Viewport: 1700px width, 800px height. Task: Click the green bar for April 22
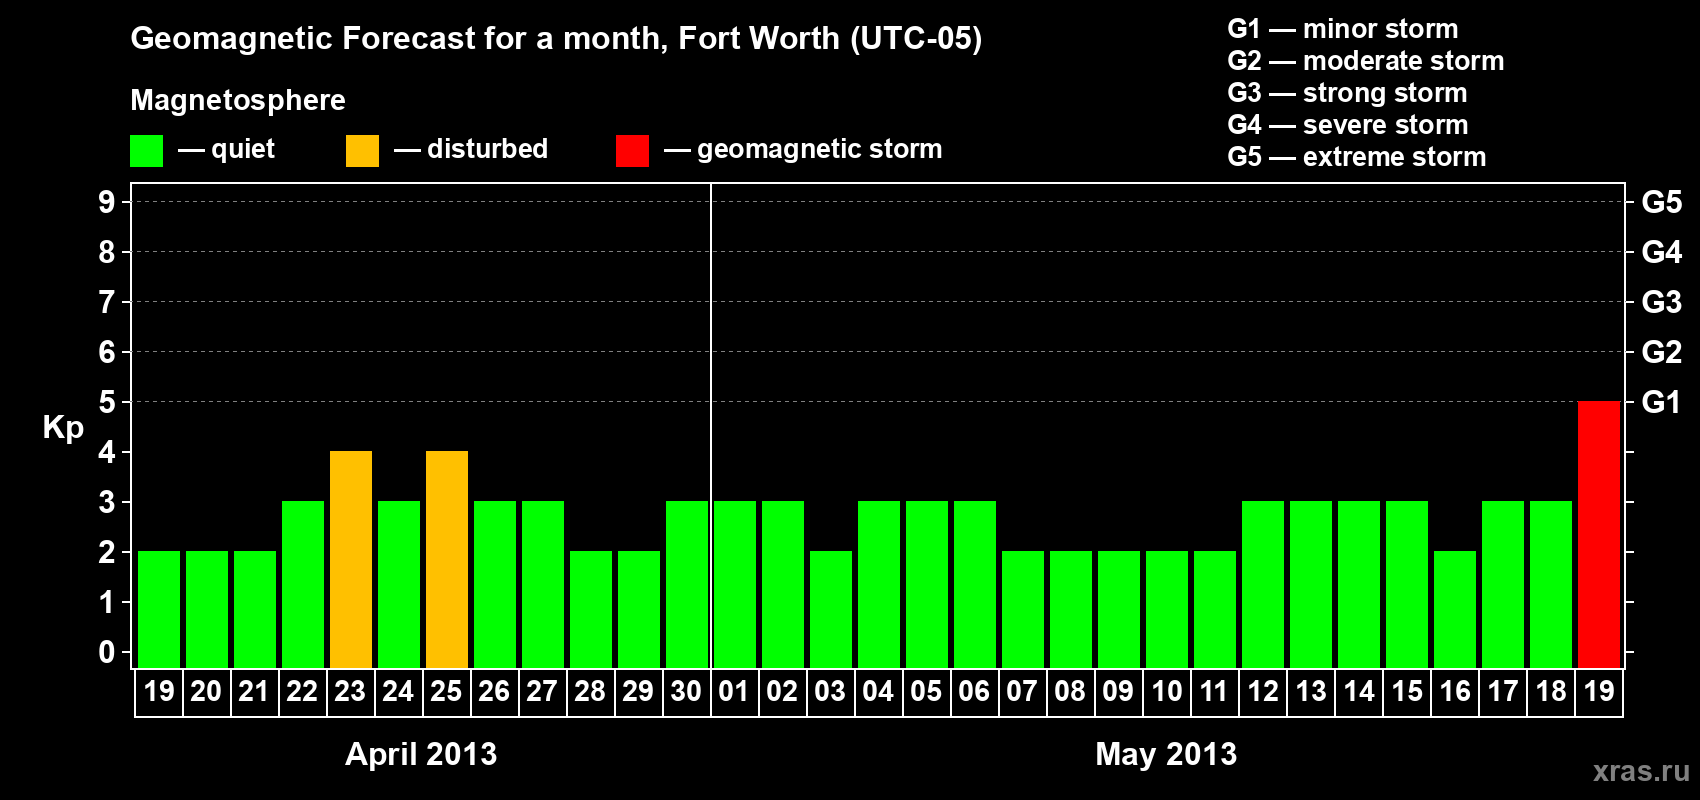point(303,584)
